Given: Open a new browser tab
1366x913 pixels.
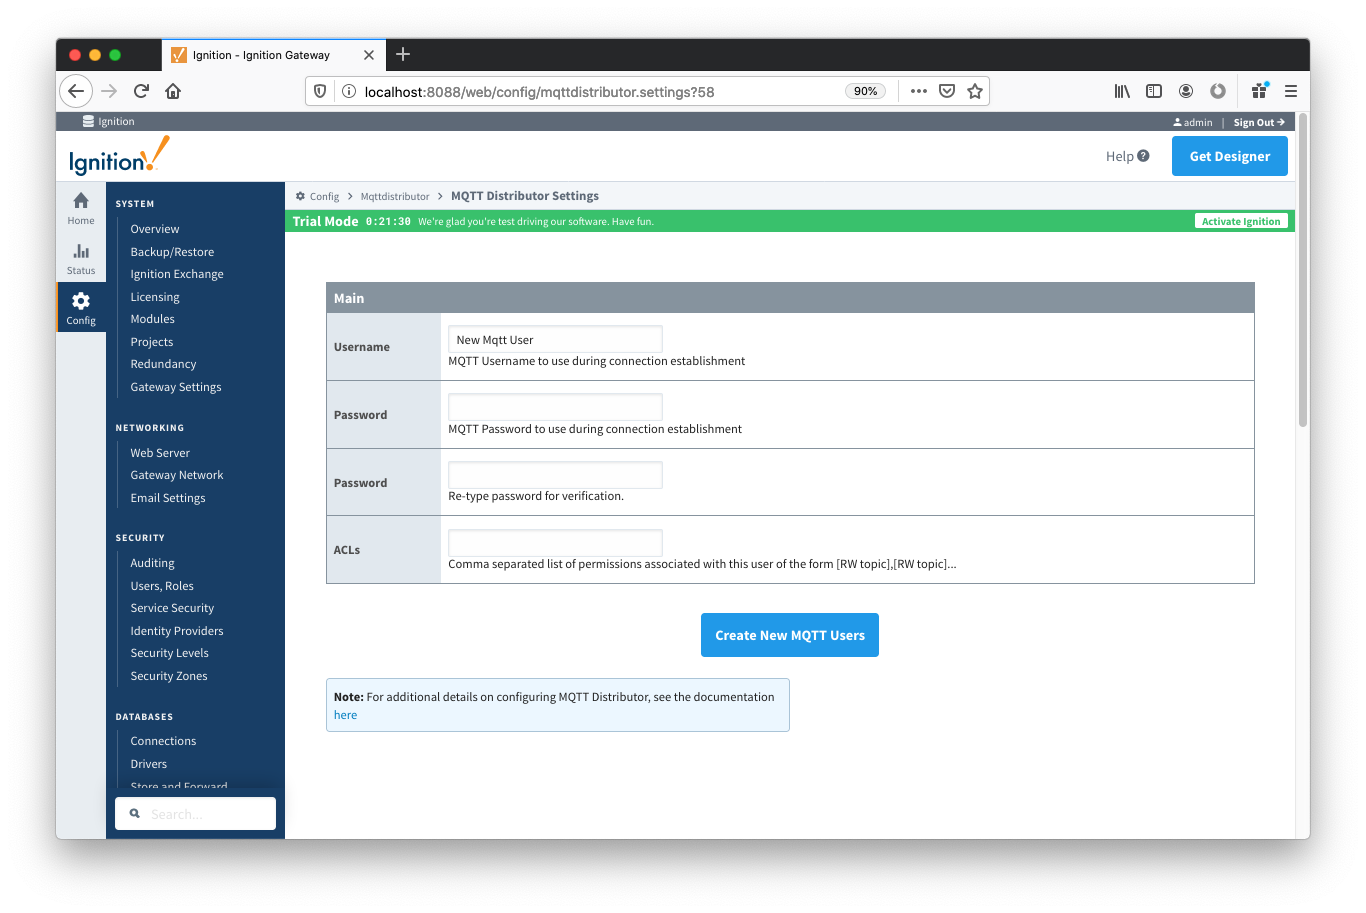Looking at the screenshot, I should pyautogui.click(x=403, y=55).
